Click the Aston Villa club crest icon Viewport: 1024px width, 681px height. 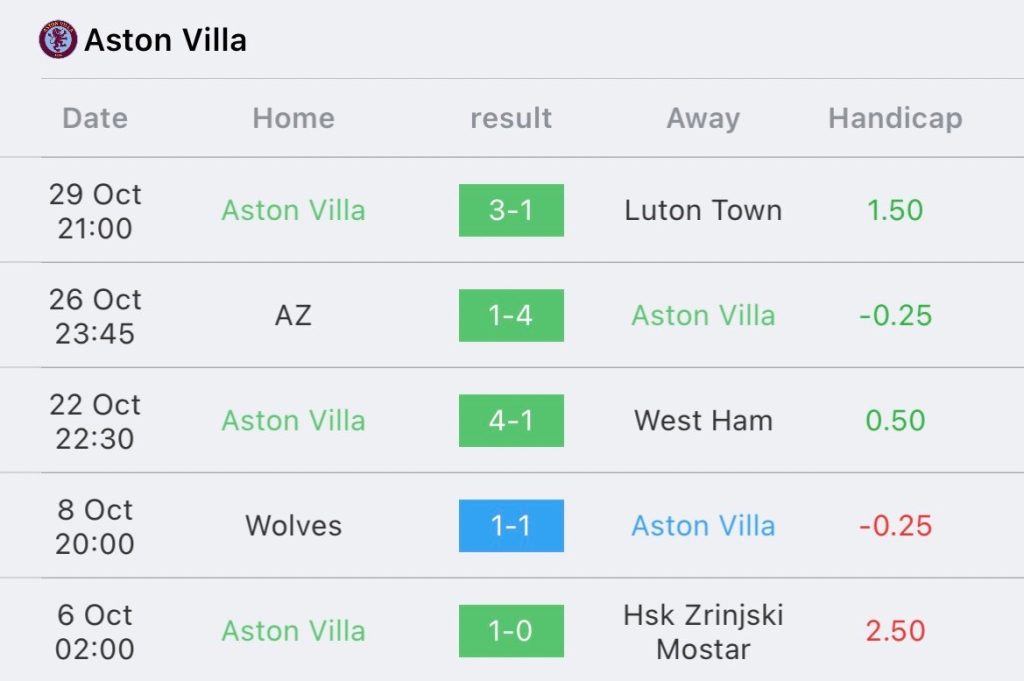58,40
